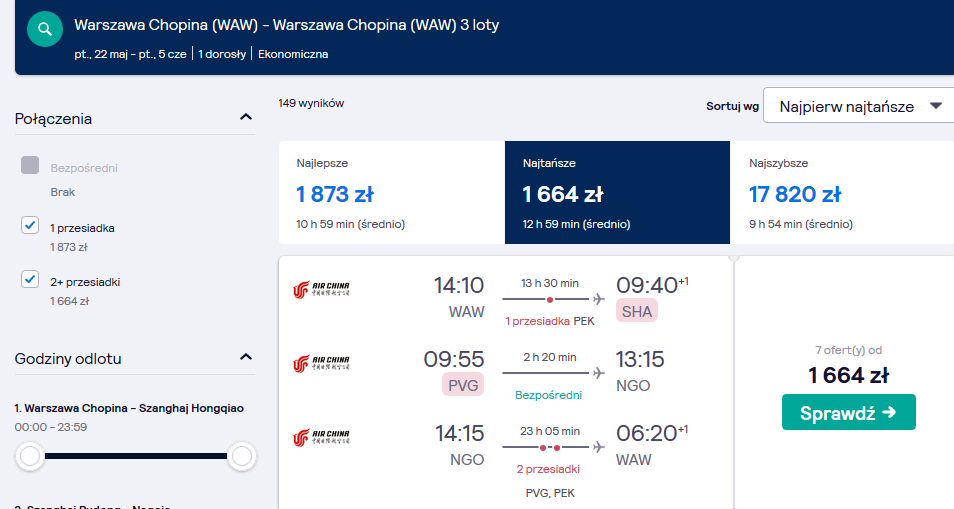Viewport: 954px width, 509px height.
Task: Select the Najtańsze 1 664 zł tab
Action: [618, 193]
